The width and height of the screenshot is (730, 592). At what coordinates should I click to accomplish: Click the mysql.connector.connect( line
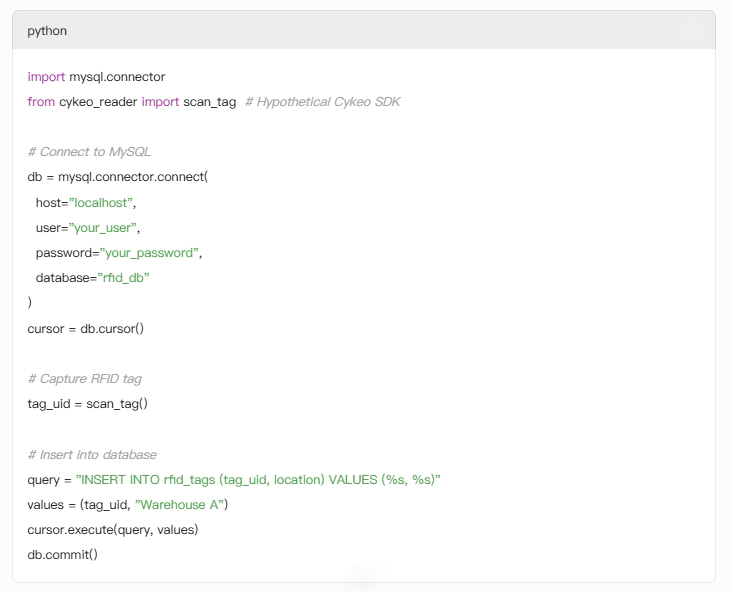coord(118,177)
